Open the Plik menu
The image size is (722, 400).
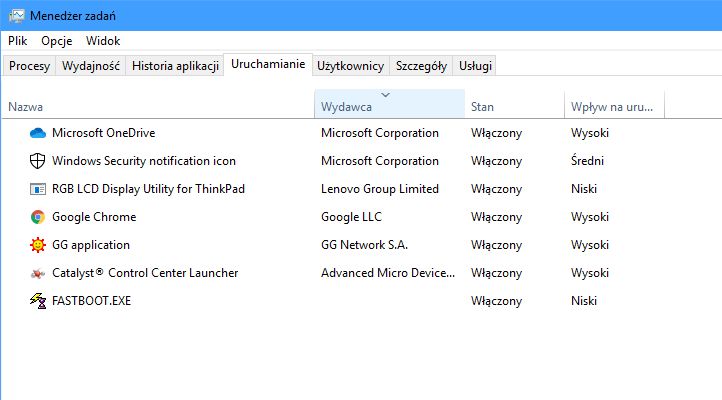(17, 41)
